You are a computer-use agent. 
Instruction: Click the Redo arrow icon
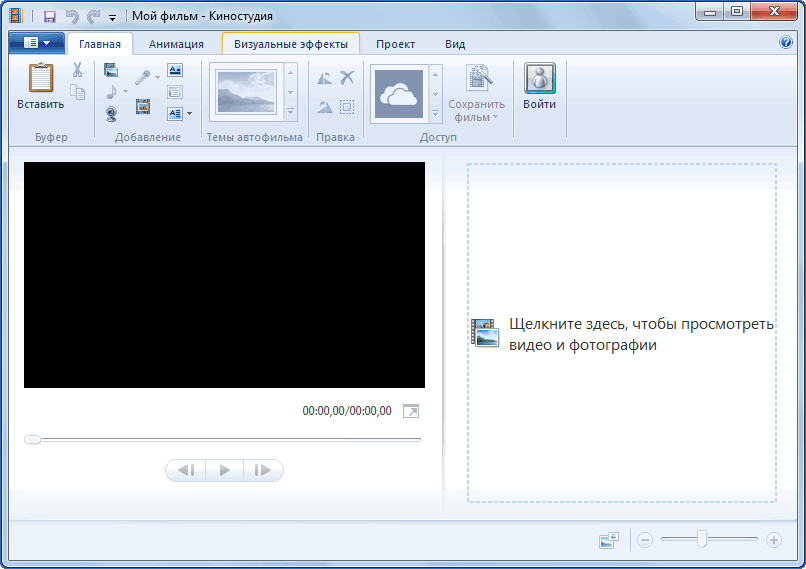click(93, 16)
